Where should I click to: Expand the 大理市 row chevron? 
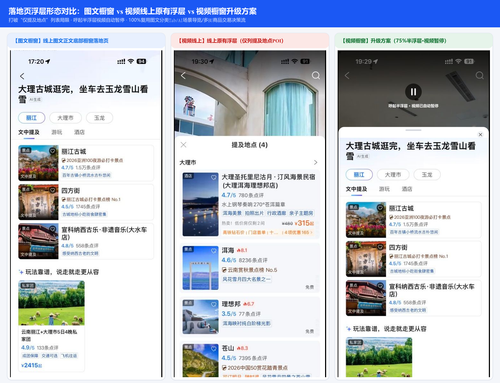(x=315, y=162)
